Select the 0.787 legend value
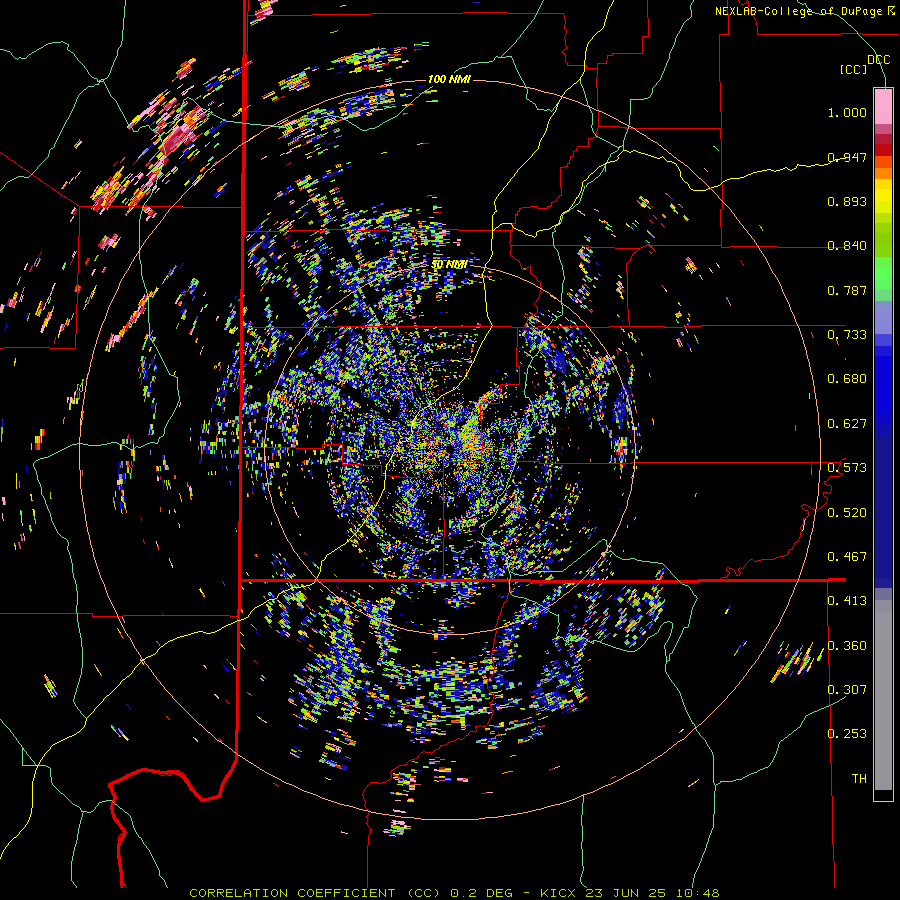The width and height of the screenshot is (900, 900). click(847, 290)
